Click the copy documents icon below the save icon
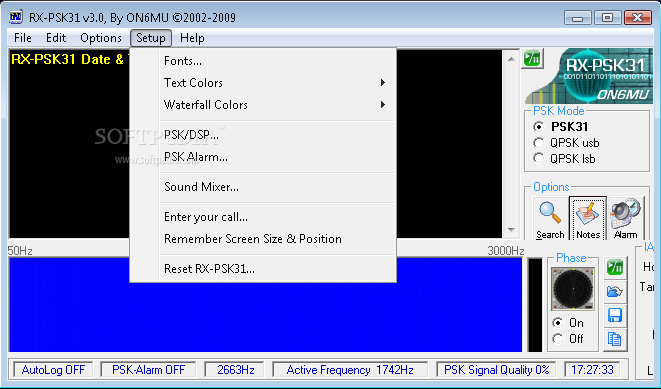This screenshot has height=389, width=661. coord(615,339)
